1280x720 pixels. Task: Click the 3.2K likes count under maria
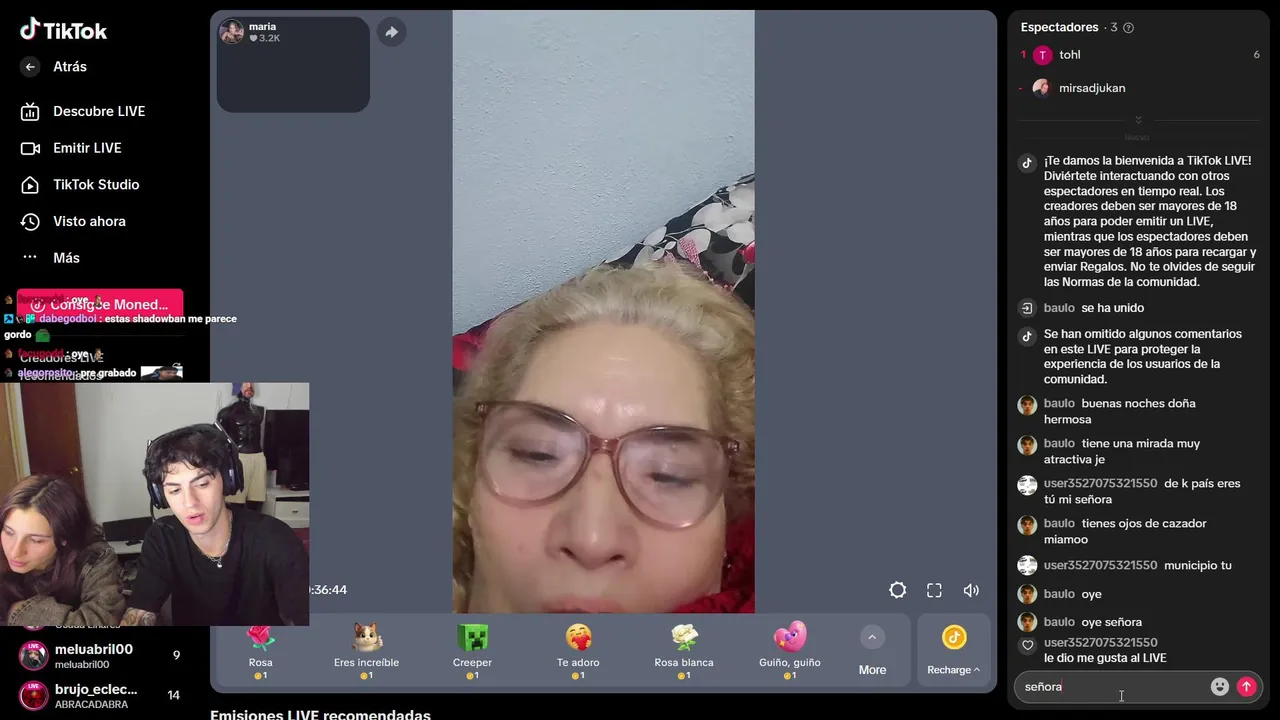pyautogui.click(x=265, y=38)
